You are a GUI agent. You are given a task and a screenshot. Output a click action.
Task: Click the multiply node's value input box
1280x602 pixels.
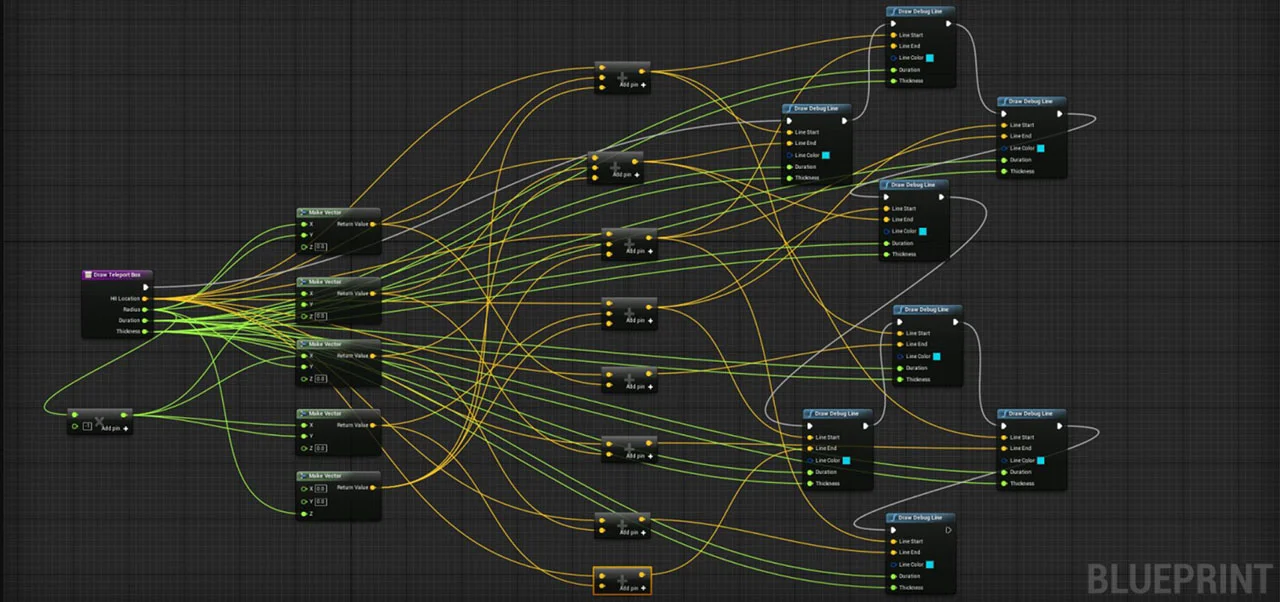coord(87,426)
